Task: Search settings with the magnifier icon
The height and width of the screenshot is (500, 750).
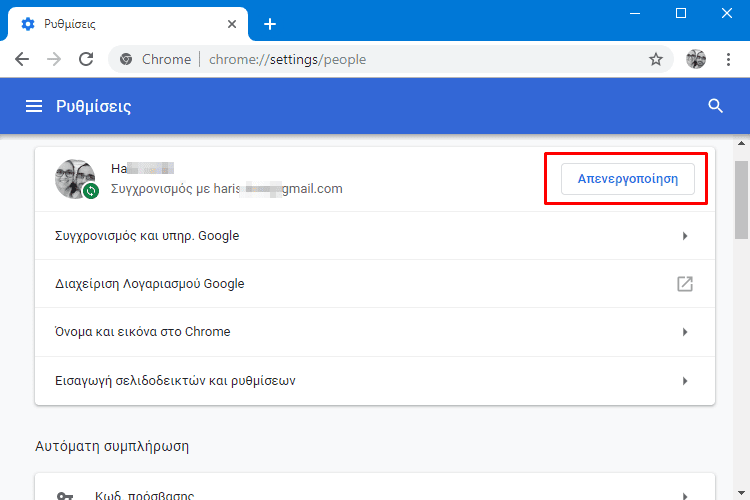Action: coord(716,106)
